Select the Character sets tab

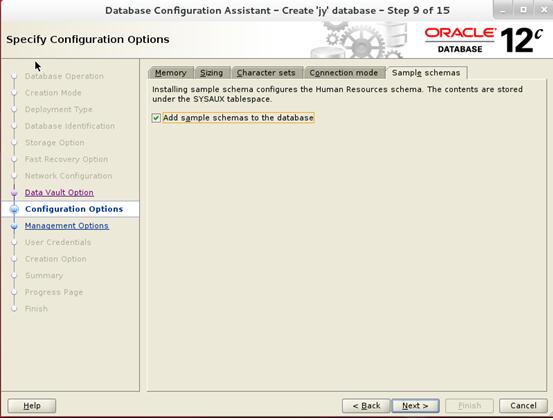[266, 73]
